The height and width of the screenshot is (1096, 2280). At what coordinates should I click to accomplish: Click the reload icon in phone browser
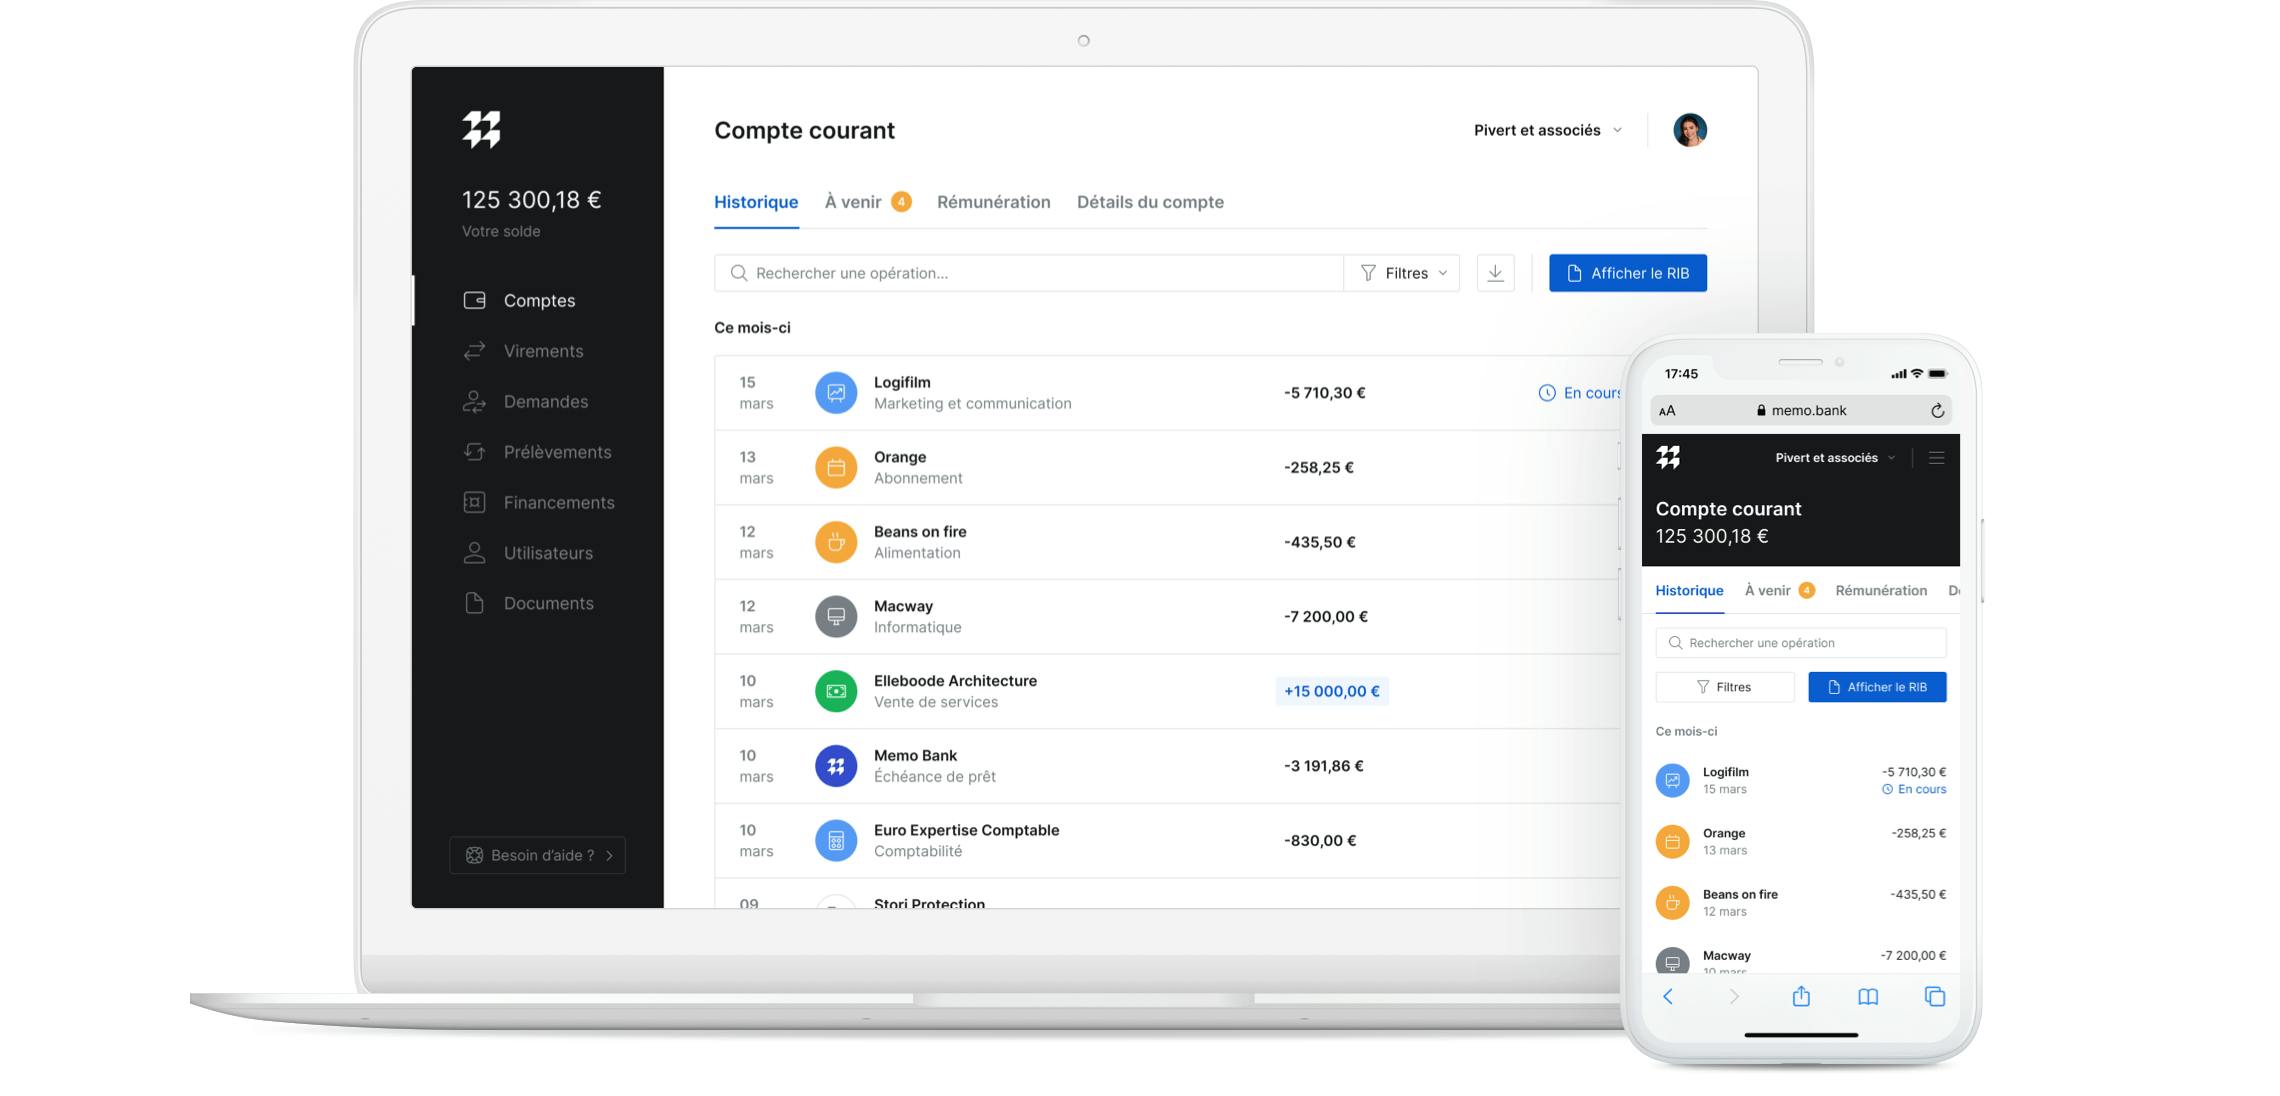pyautogui.click(x=1937, y=410)
